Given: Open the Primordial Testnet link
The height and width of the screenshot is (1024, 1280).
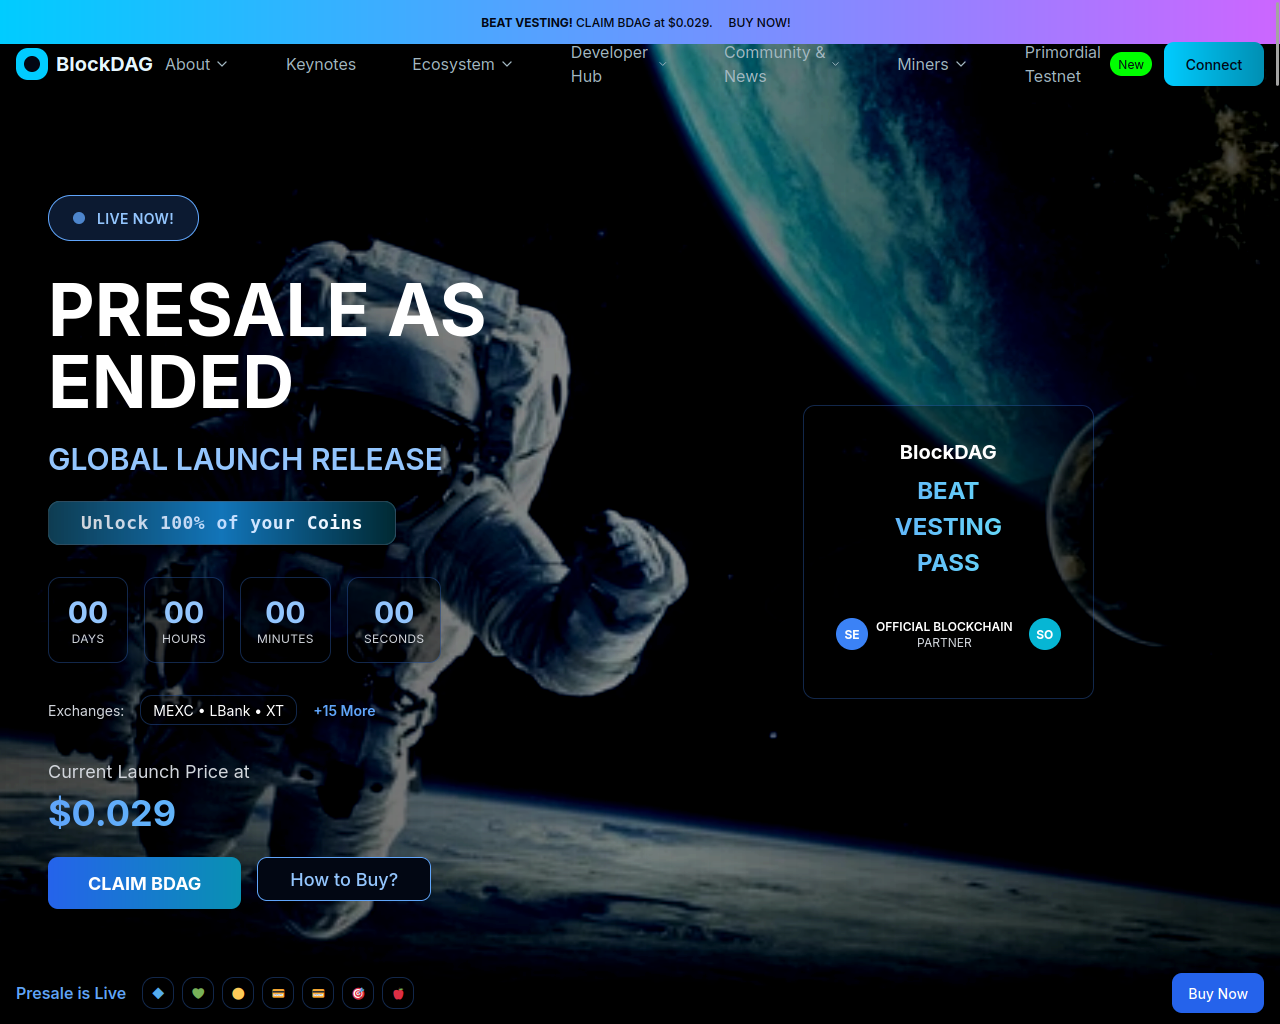Looking at the screenshot, I should (1062, 64).
